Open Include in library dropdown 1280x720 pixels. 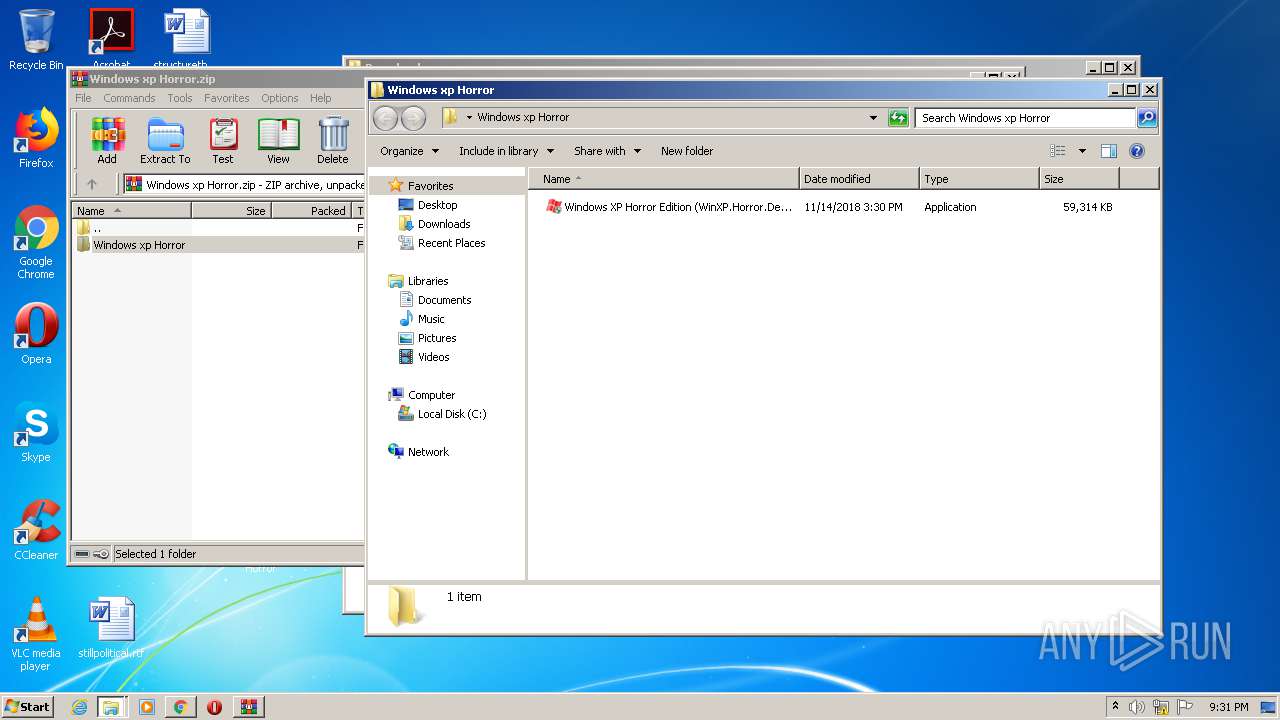[506, 151]
